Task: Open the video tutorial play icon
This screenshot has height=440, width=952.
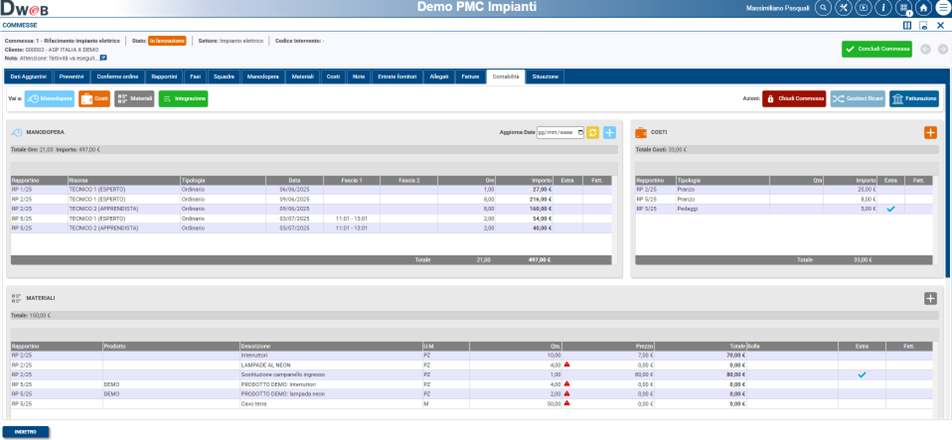Action: [x=863, y=8]
